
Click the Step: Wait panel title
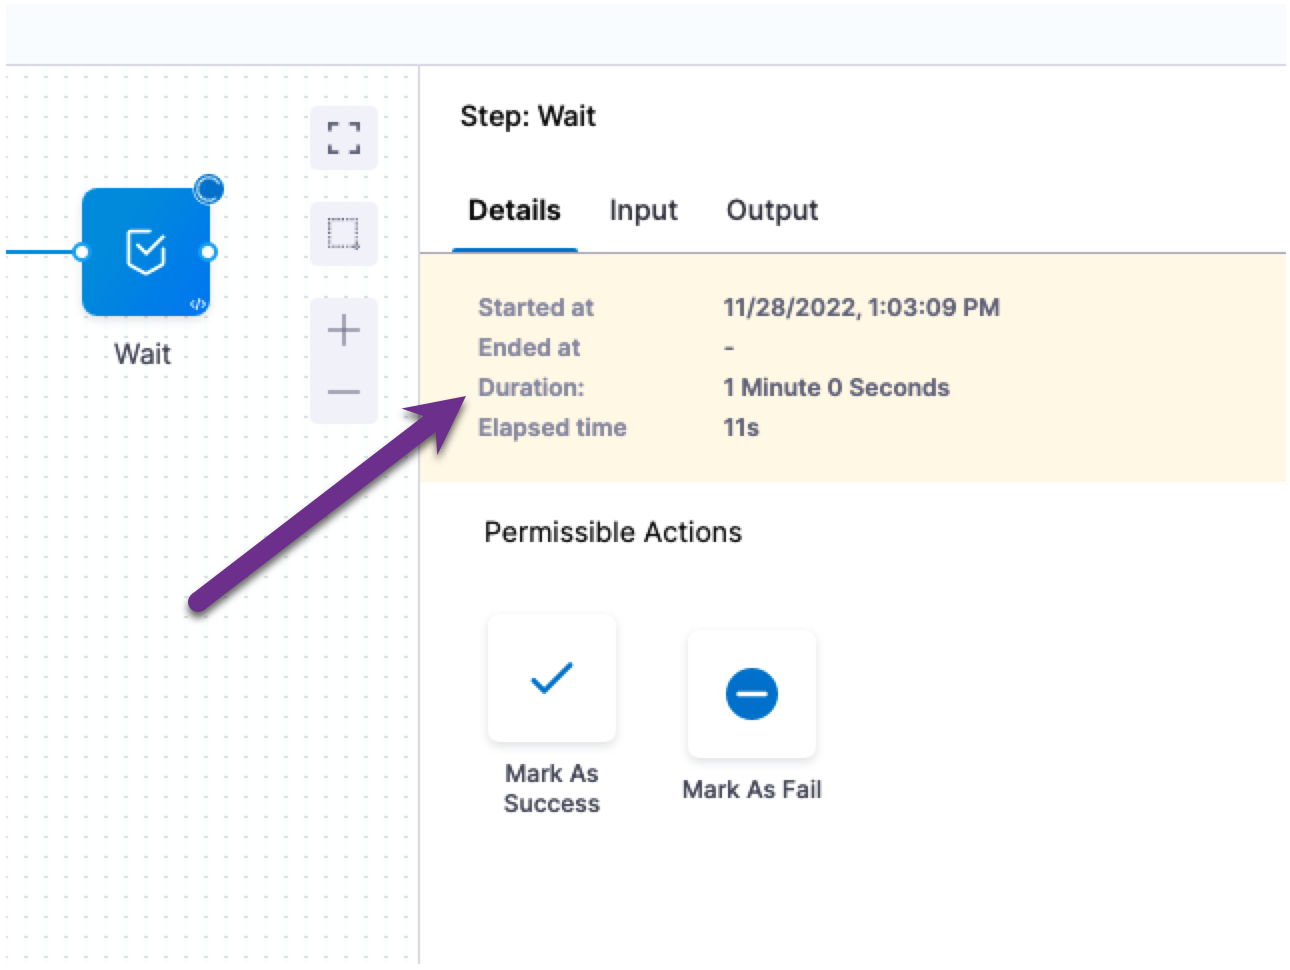pyautogui.click(x=528, y=116)
